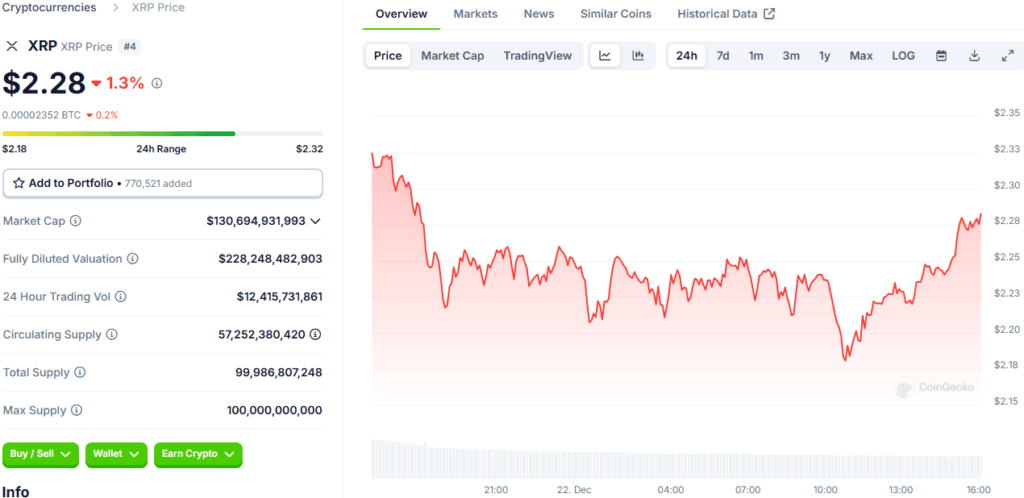Click the 770,521 added text
This screenshot has height=498, width=1024.
pyautogui.click(x=157, y=184)
